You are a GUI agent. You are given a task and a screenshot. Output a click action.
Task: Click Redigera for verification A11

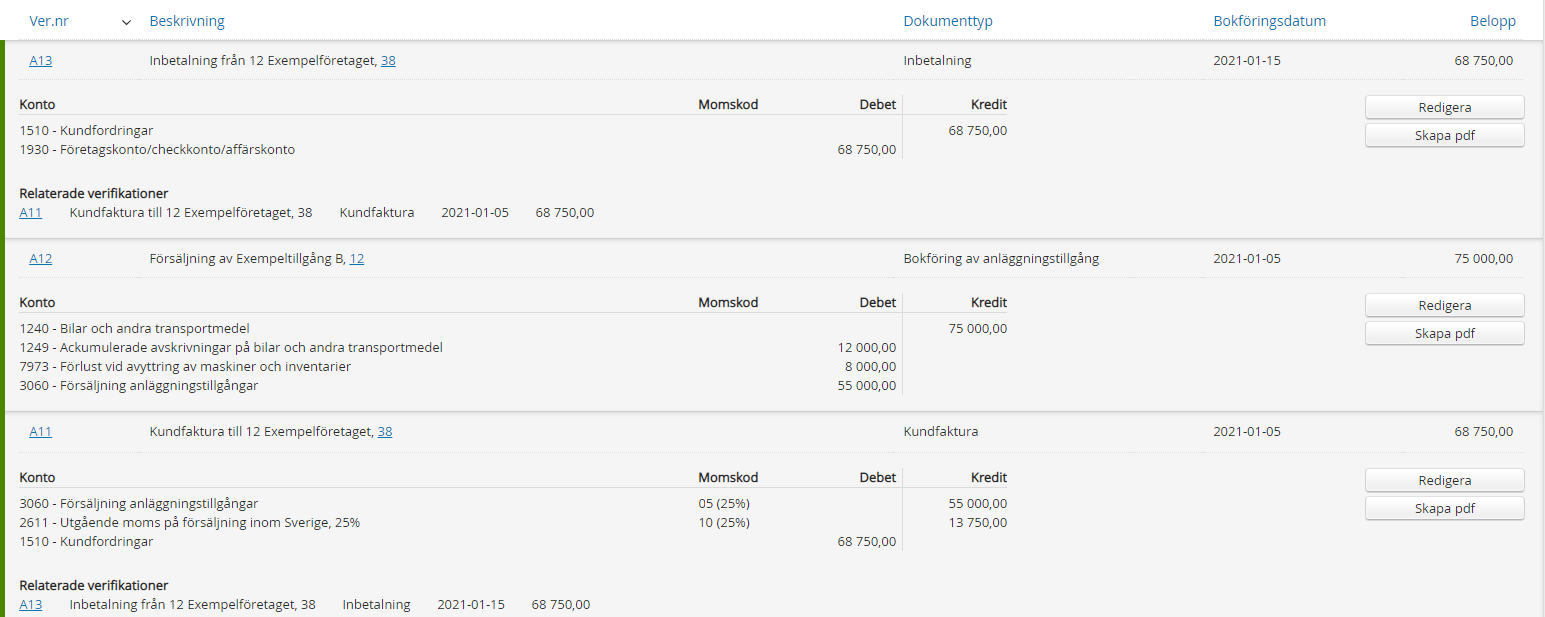[x=1444, y=480]
